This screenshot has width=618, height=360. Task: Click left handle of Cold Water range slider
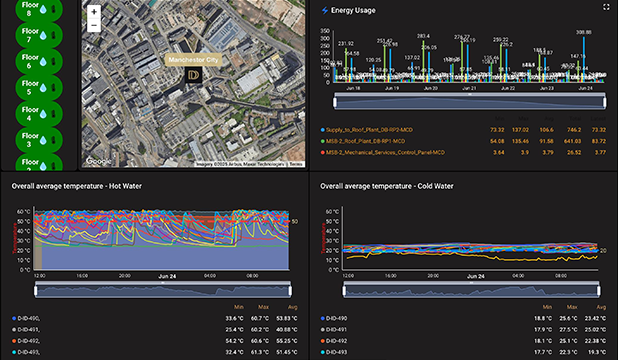click(344, 291)
